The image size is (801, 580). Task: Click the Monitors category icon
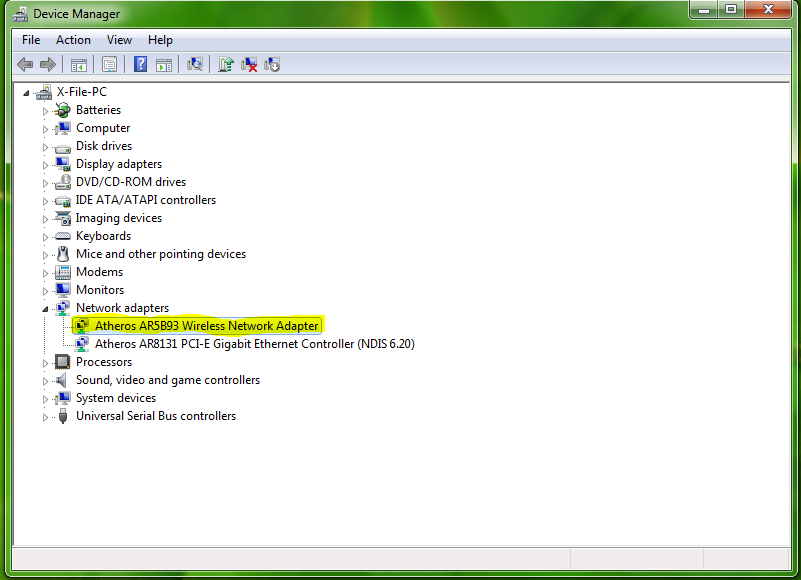(63, 290)
